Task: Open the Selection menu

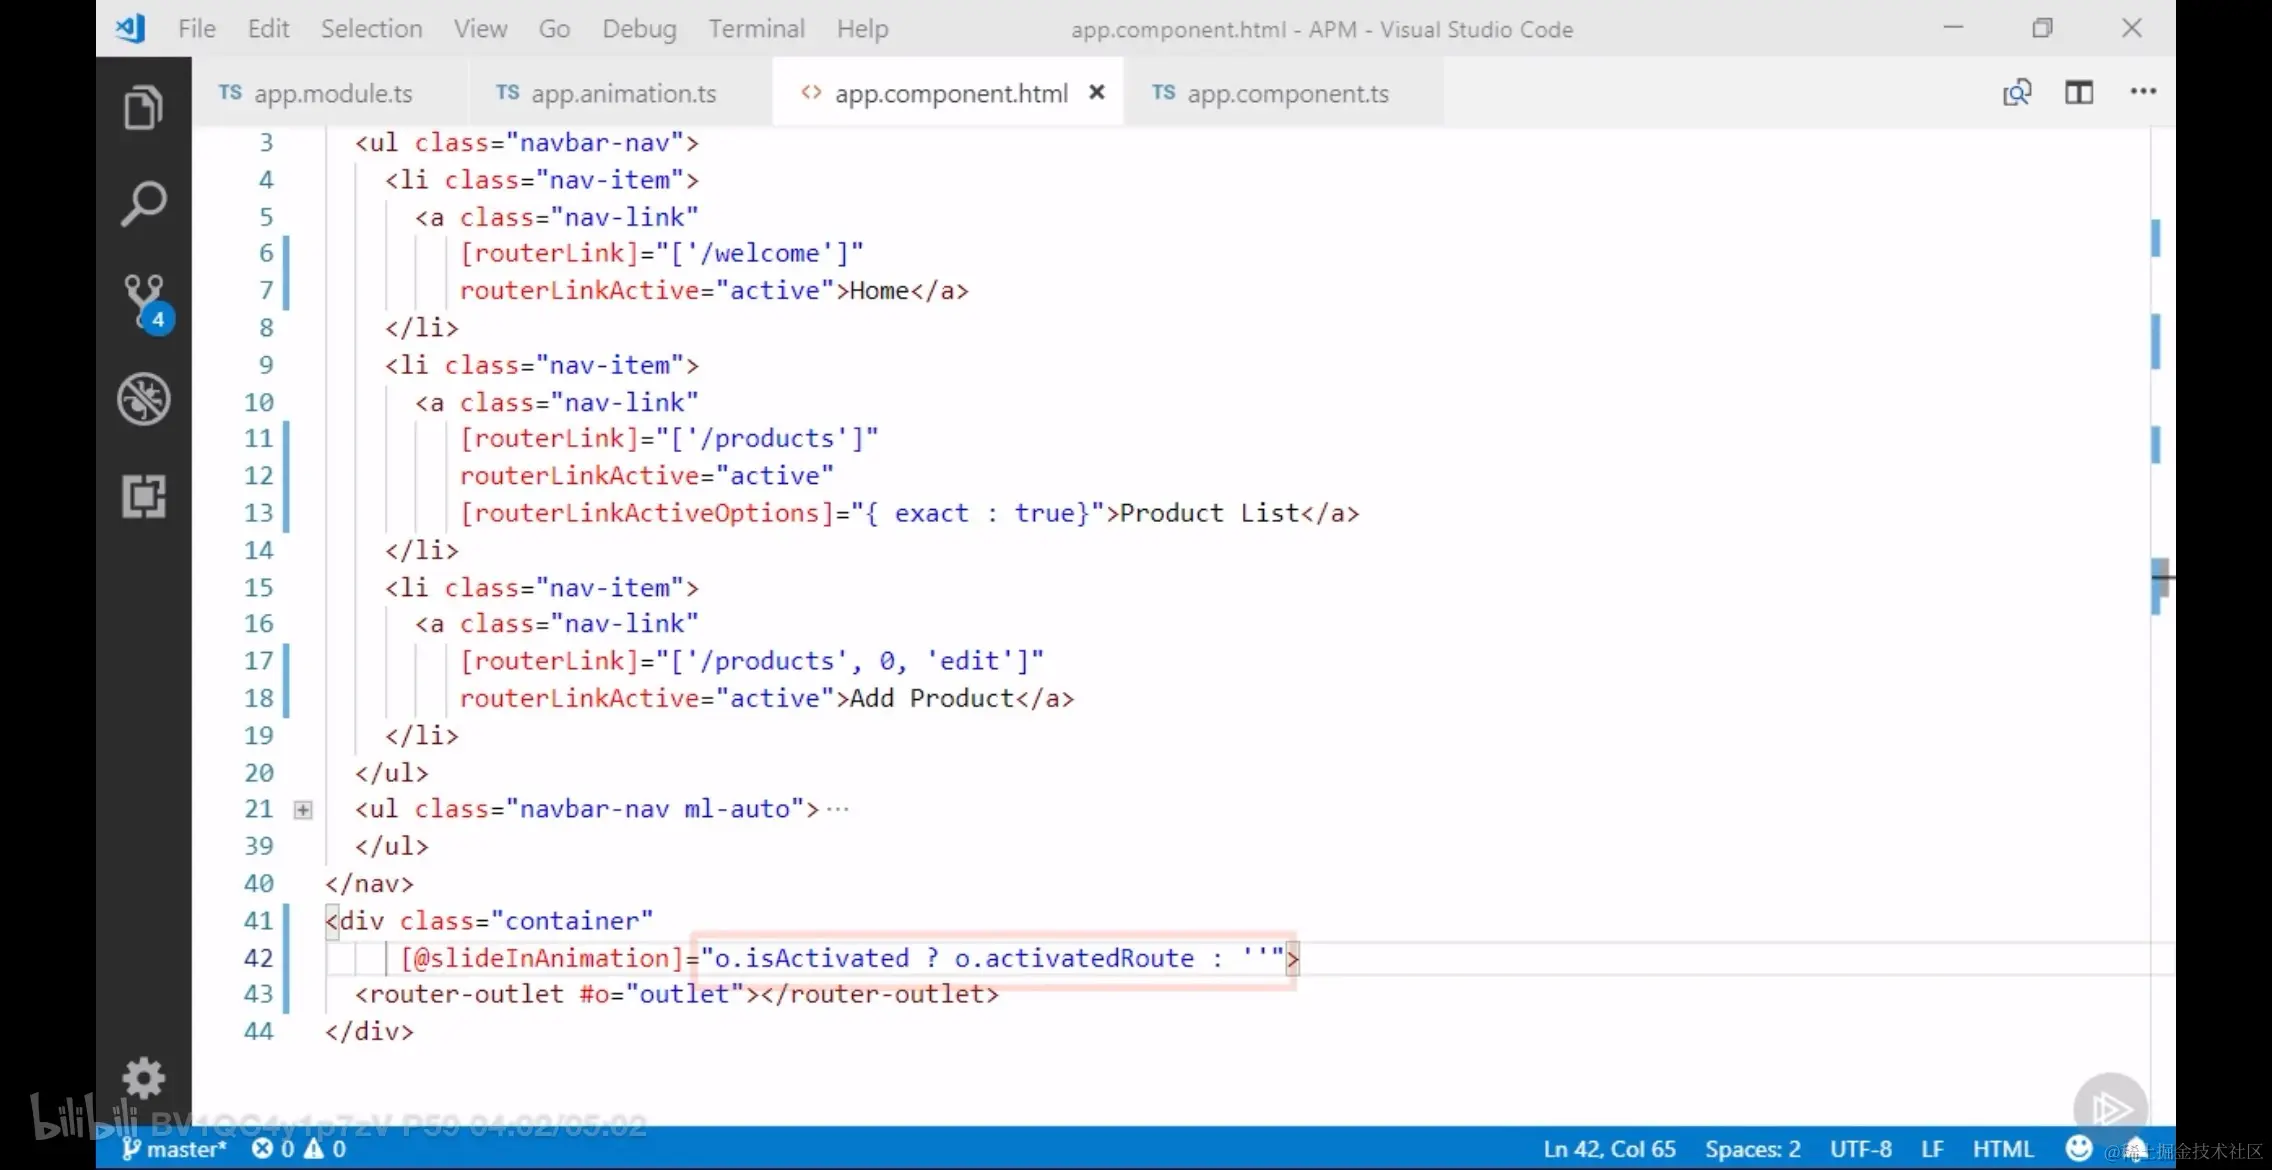Action: tap(371, 29)
